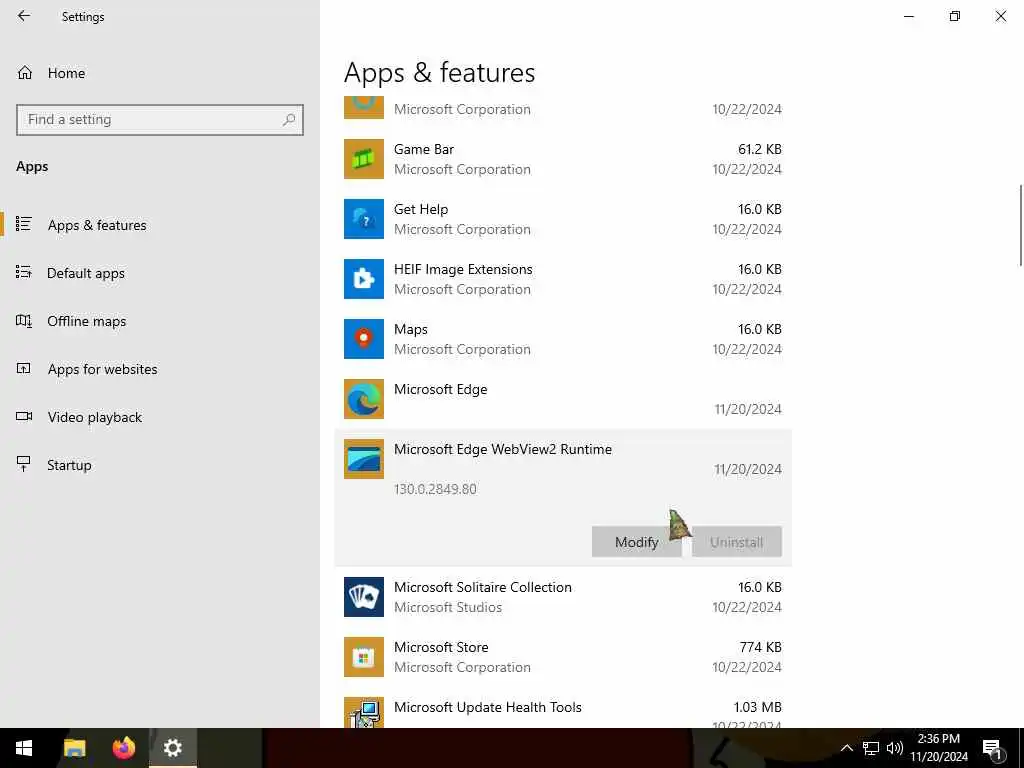Viewport: 1024px width, 768px height.
Task: Click the Settings gear in taskbar
Action: pyautogui.click(x=172, y=748)
